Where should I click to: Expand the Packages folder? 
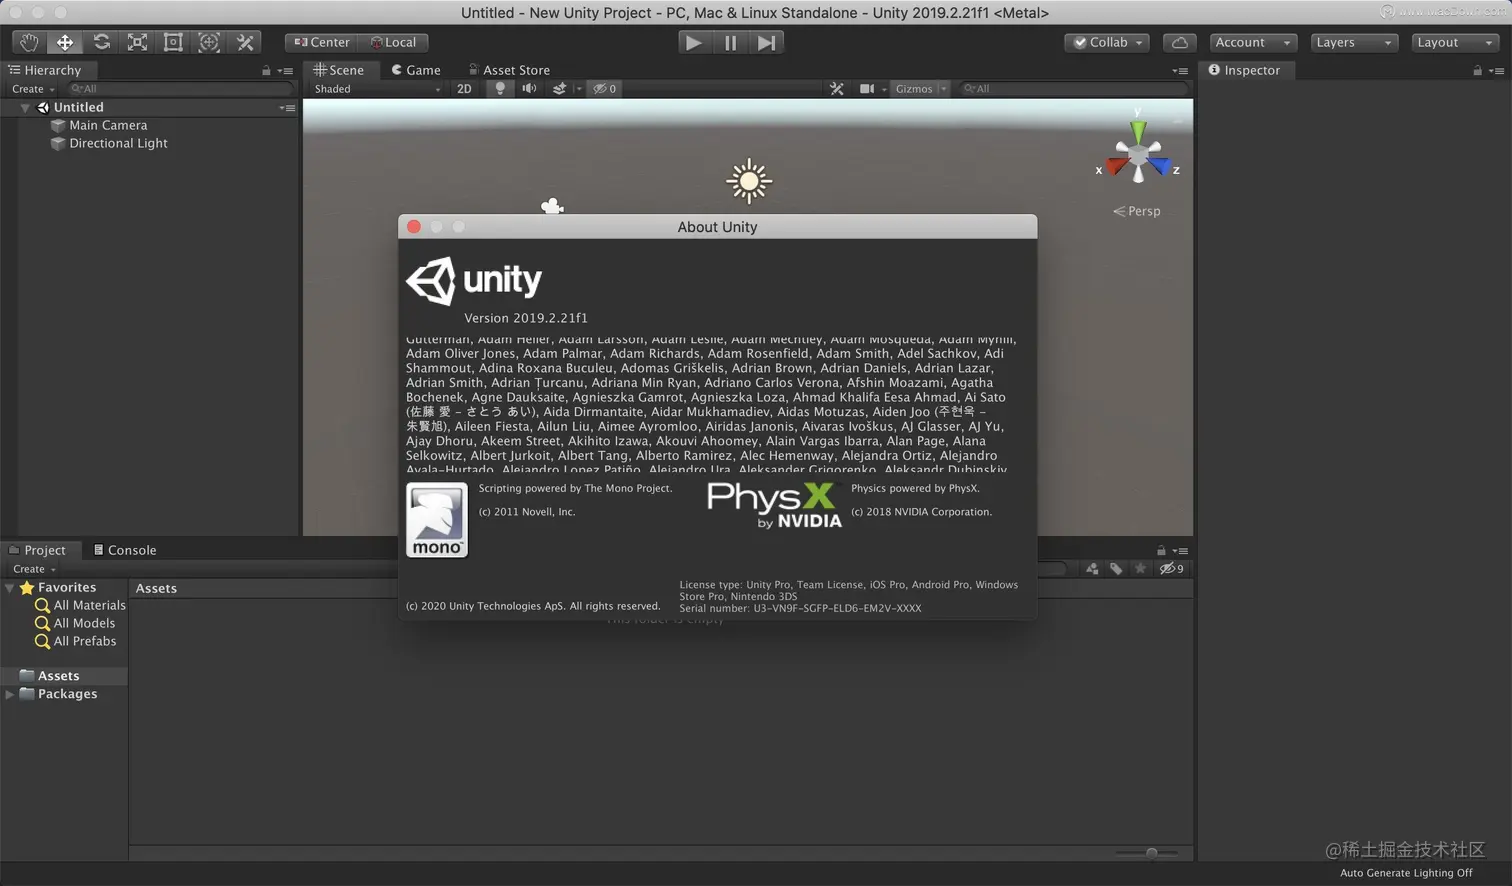pos(10,694)
